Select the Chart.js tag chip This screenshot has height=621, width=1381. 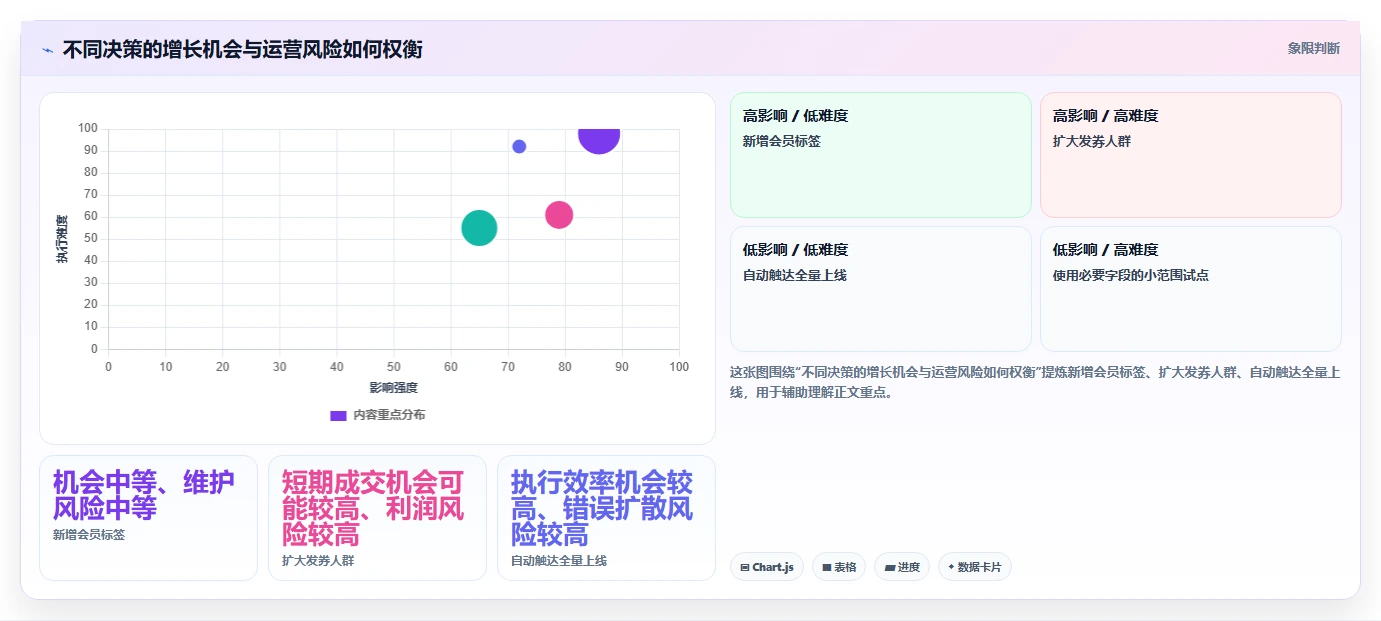click(x=767, y=567)
